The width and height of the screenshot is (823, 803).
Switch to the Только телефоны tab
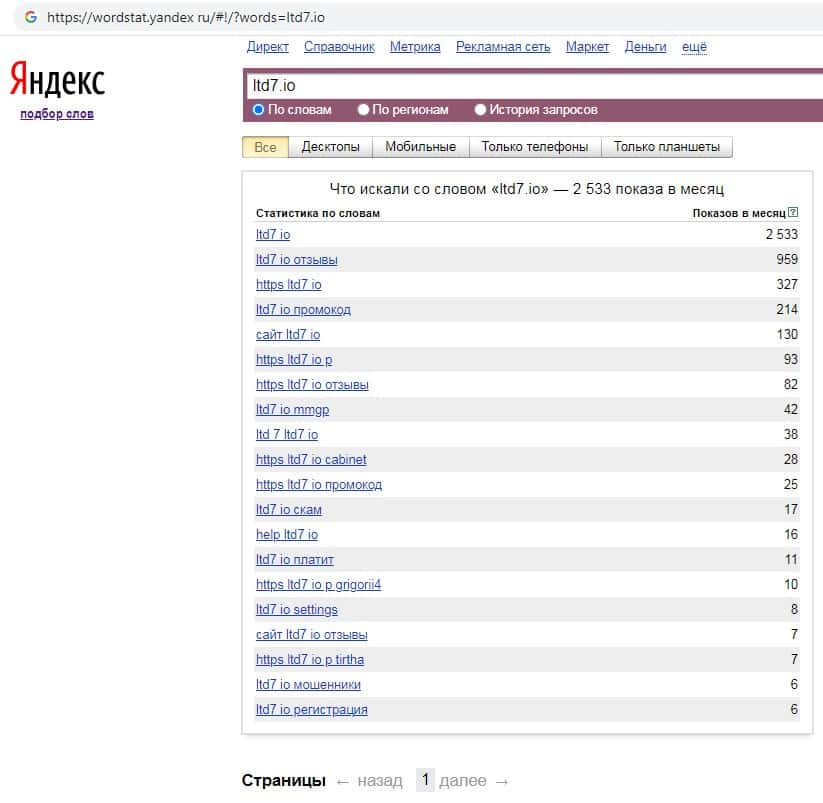pos(535,147)
